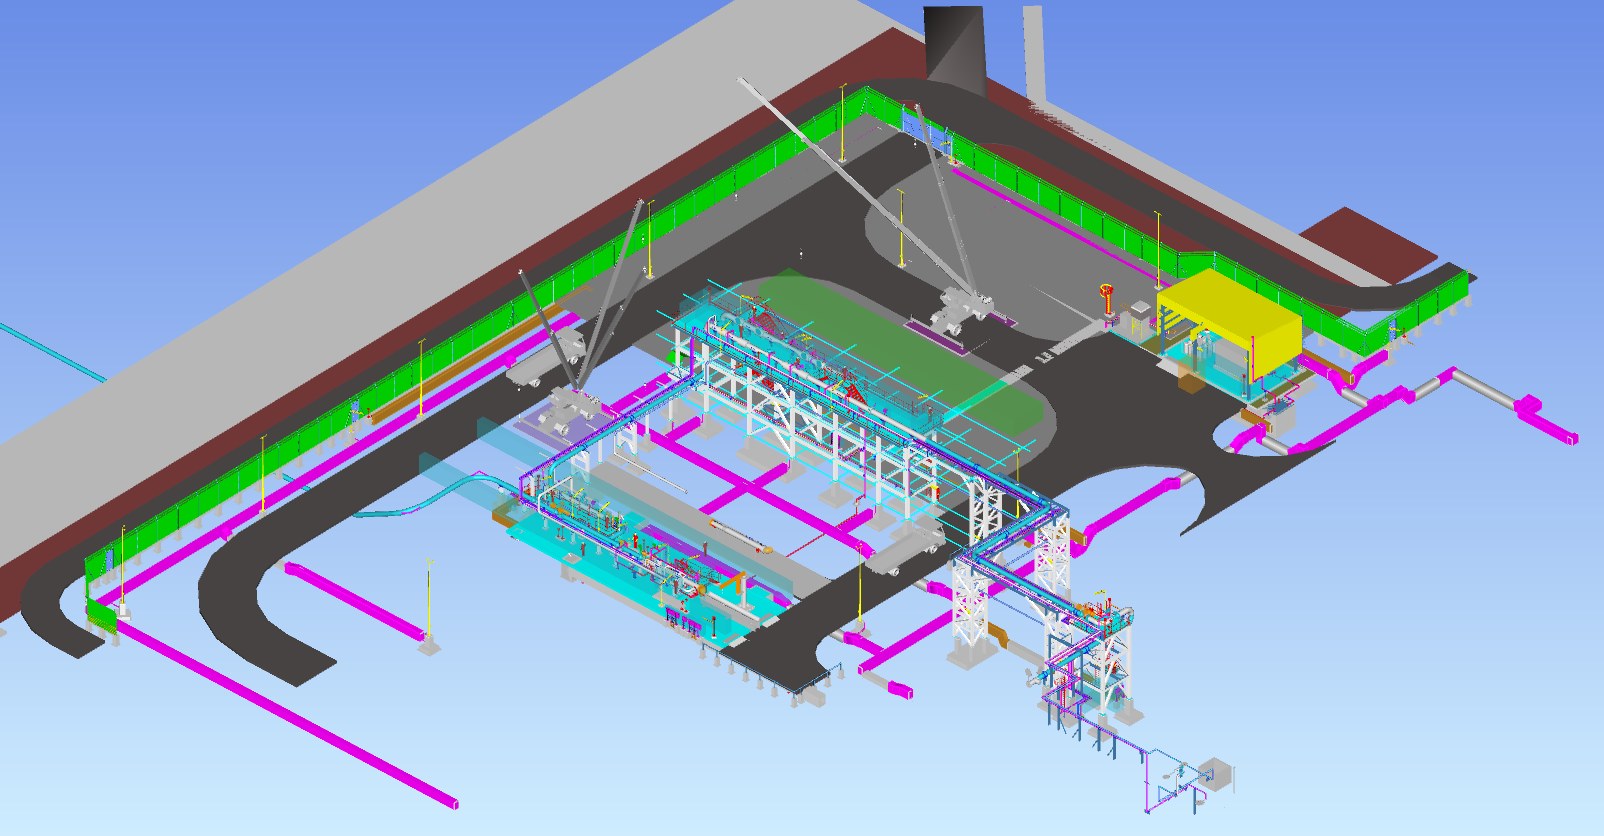Select the tall grey column next to the chimney
Image resolution: width=1604 pixels, height=836 pixels.
pos(1033,52)
